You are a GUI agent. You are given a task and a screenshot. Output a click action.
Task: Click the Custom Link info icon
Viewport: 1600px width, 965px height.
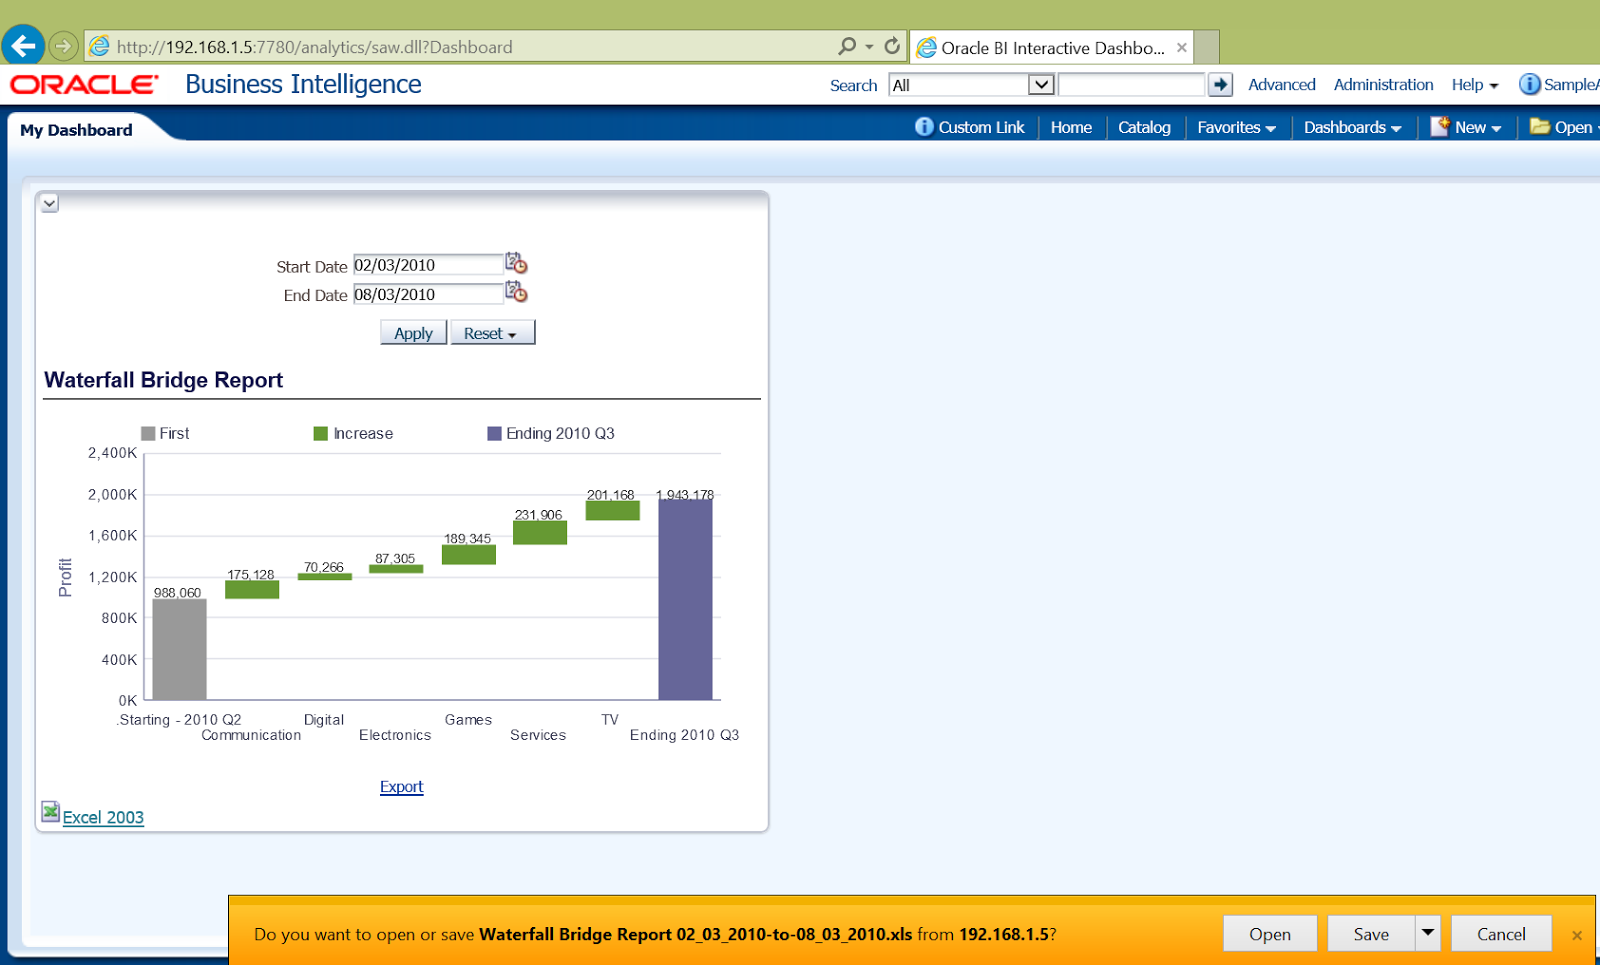tap(924, 127)
